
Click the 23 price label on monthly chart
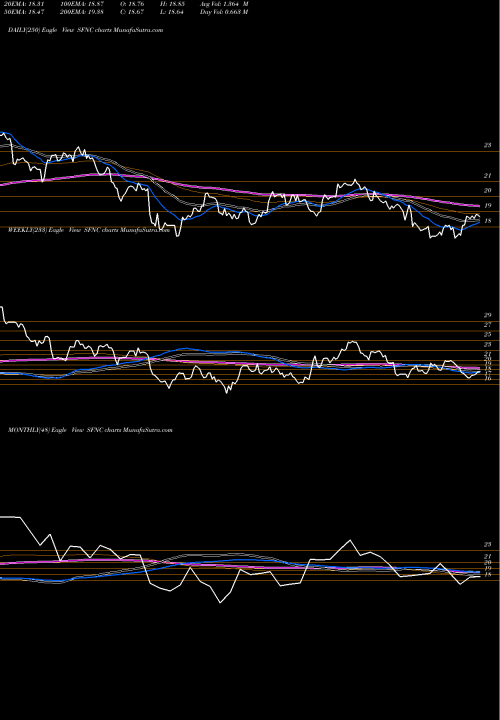click(487, 545)
